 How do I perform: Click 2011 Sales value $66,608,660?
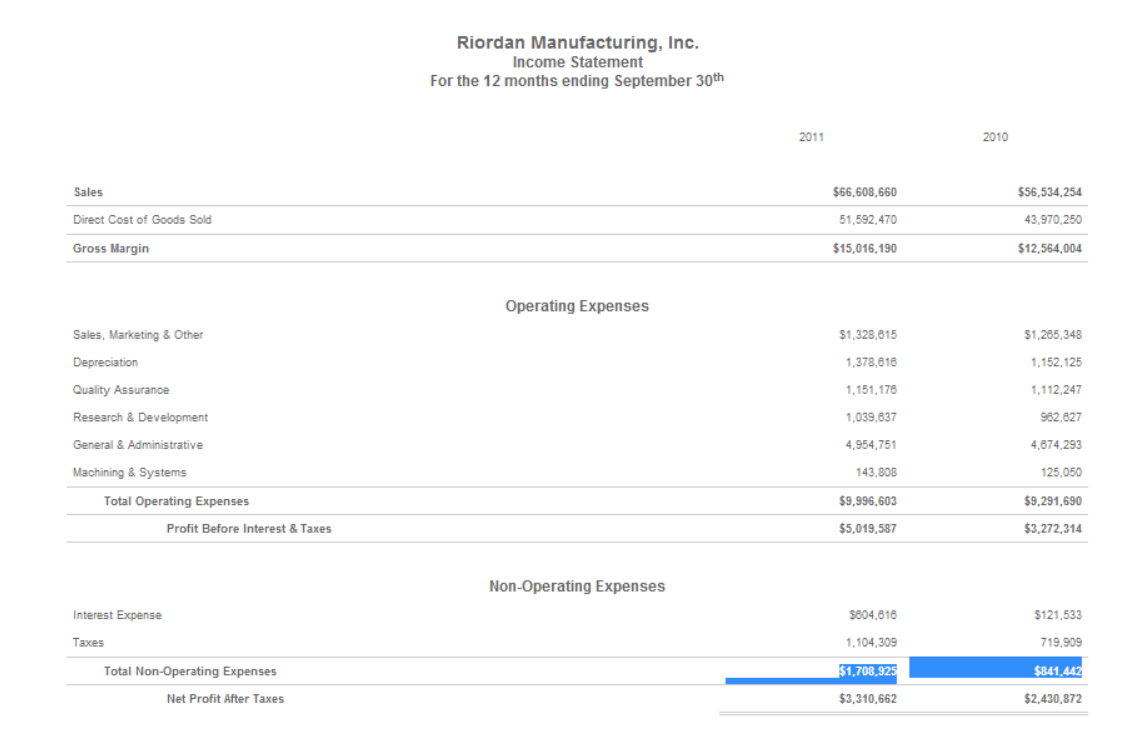pyautogui.click(x=865, y=193)
